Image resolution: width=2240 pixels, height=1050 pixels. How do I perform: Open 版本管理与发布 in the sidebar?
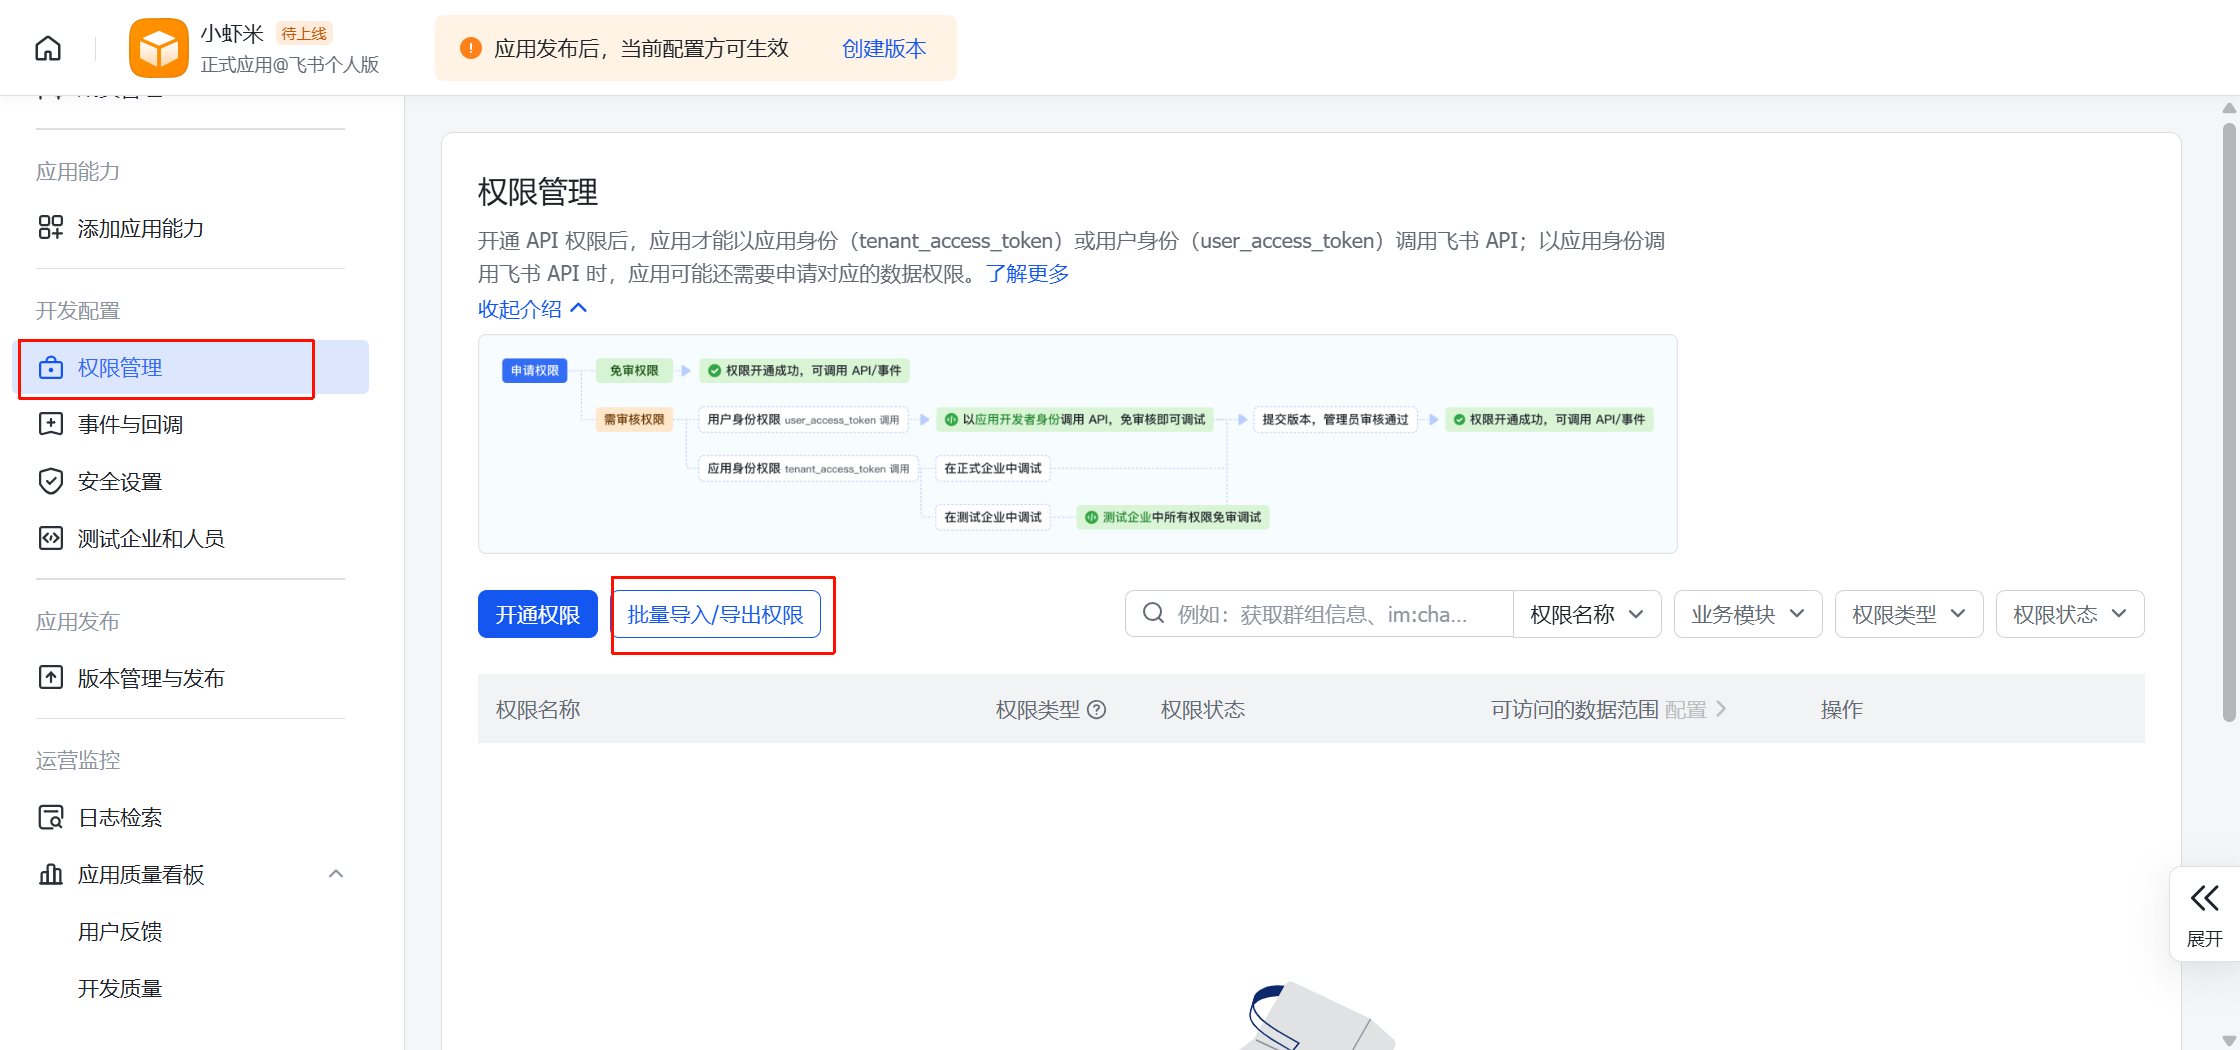[150, 678]
